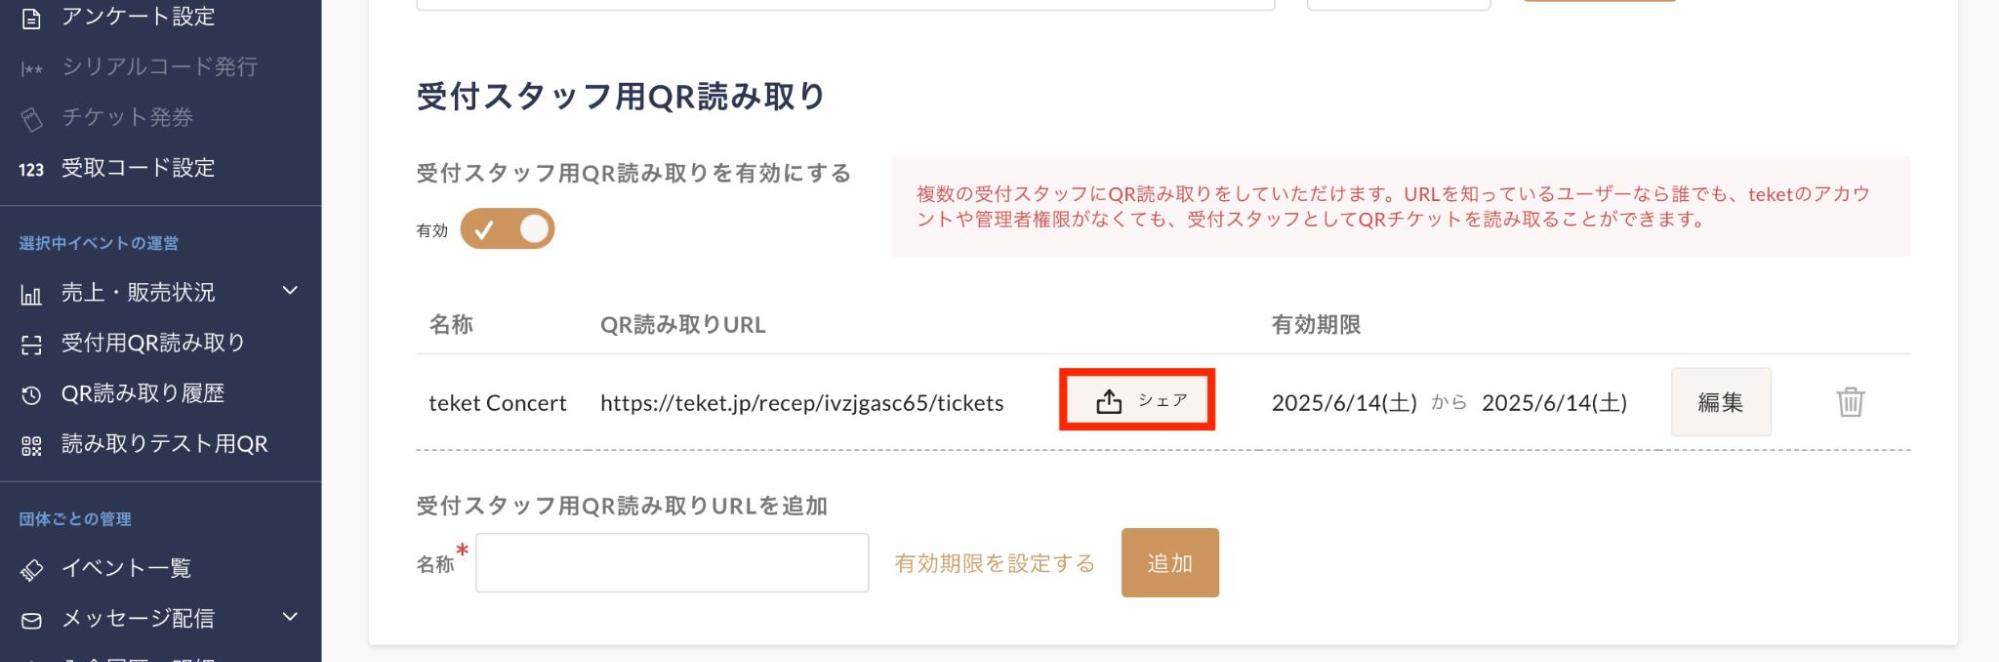This screenshot has height=662, width=1999.
Task: Click the チケット発券 ticket icon
Action: [31, 119]
